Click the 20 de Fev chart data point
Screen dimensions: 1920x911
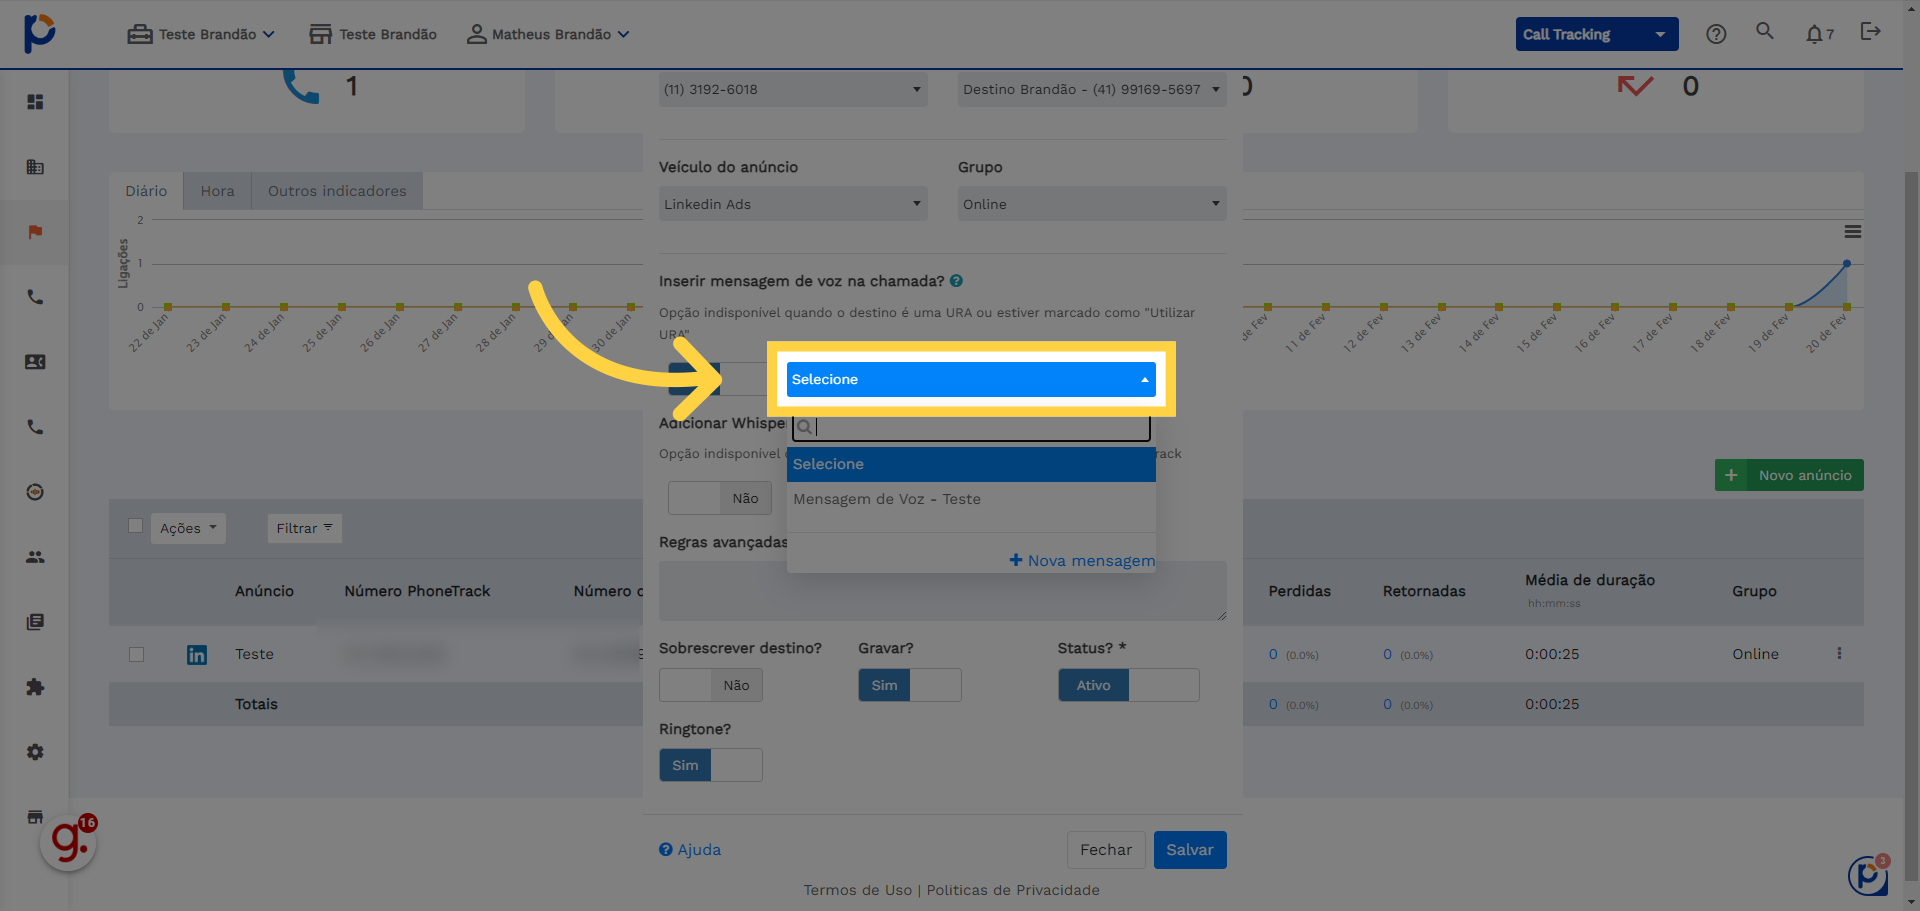click(1846, 263)
